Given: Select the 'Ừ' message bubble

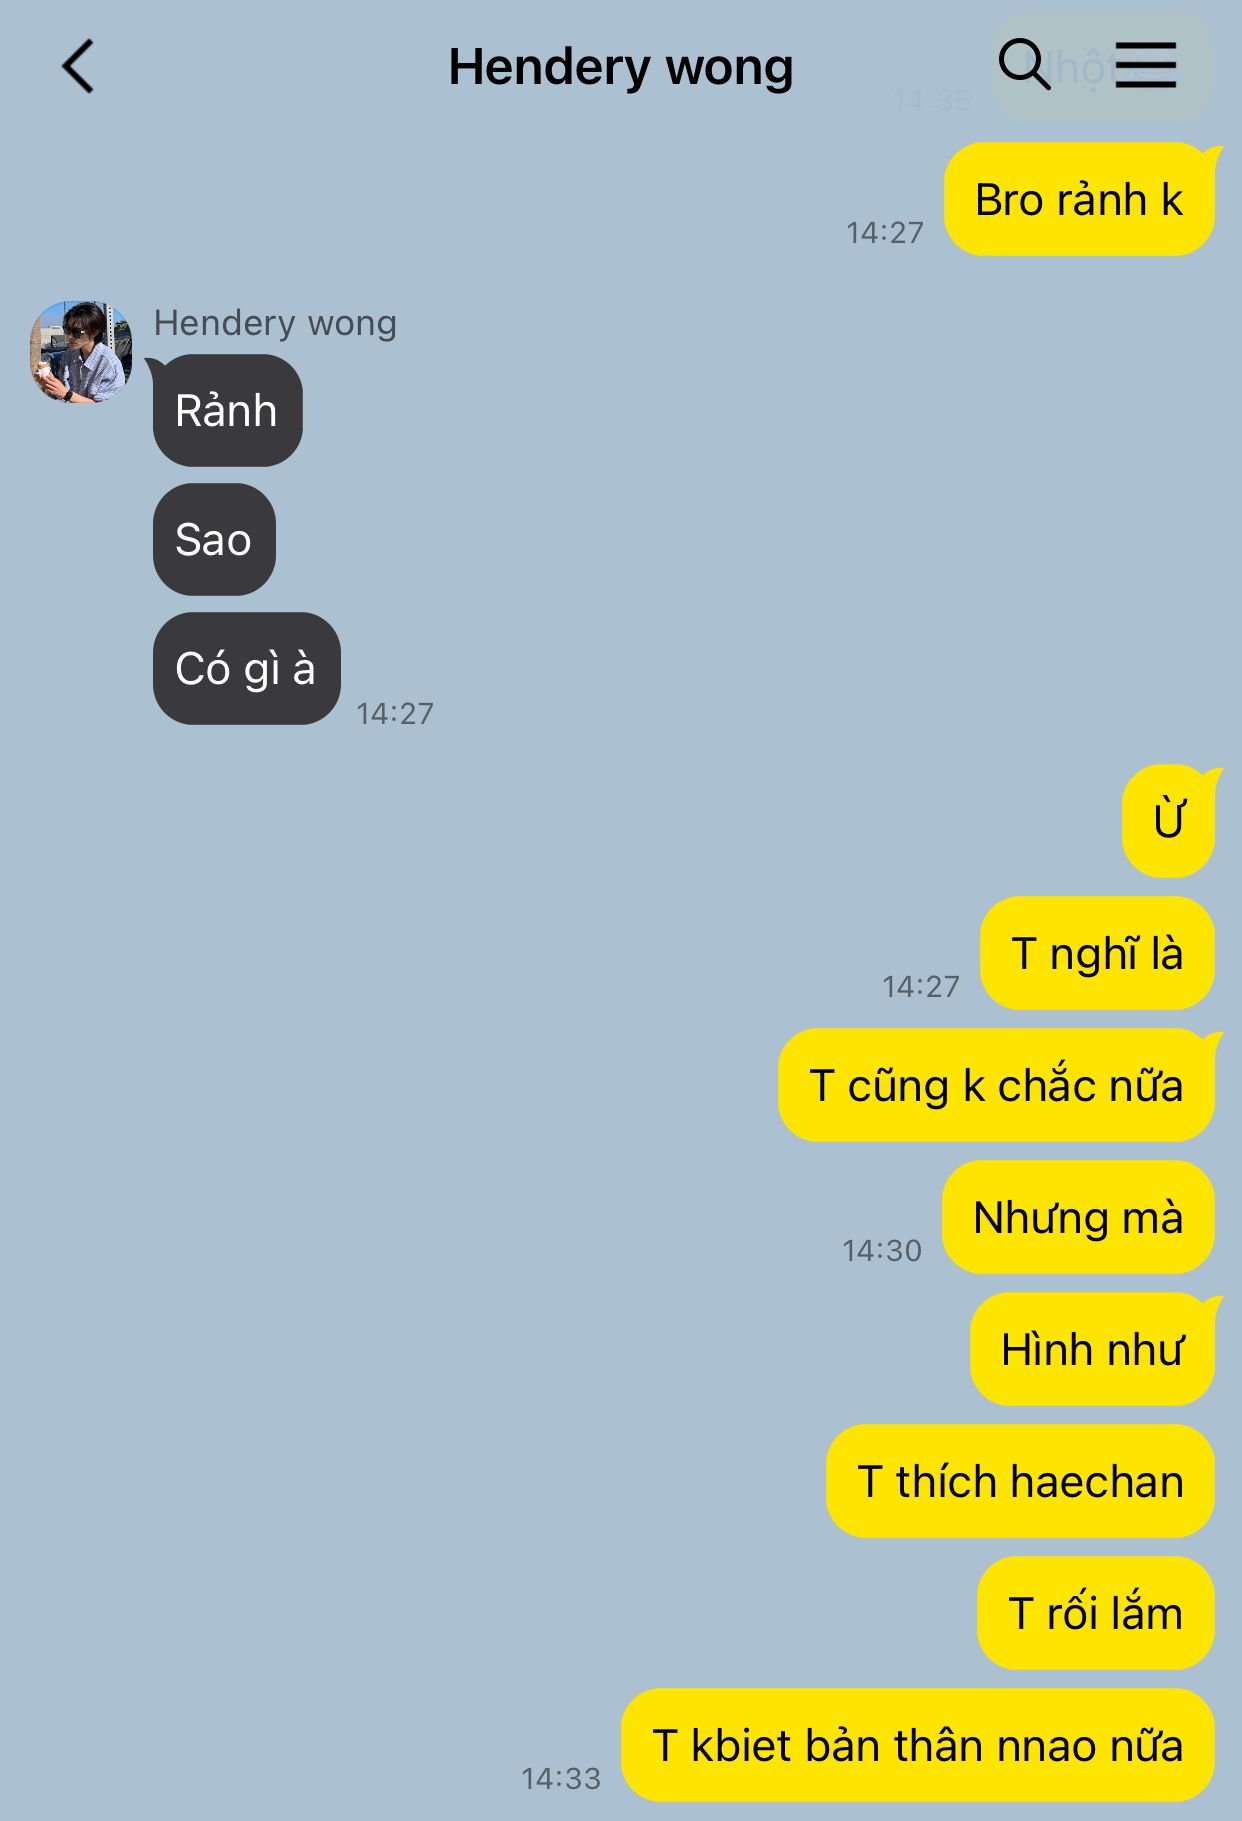Looking at the screenshot, I should tap(1168, 822).
